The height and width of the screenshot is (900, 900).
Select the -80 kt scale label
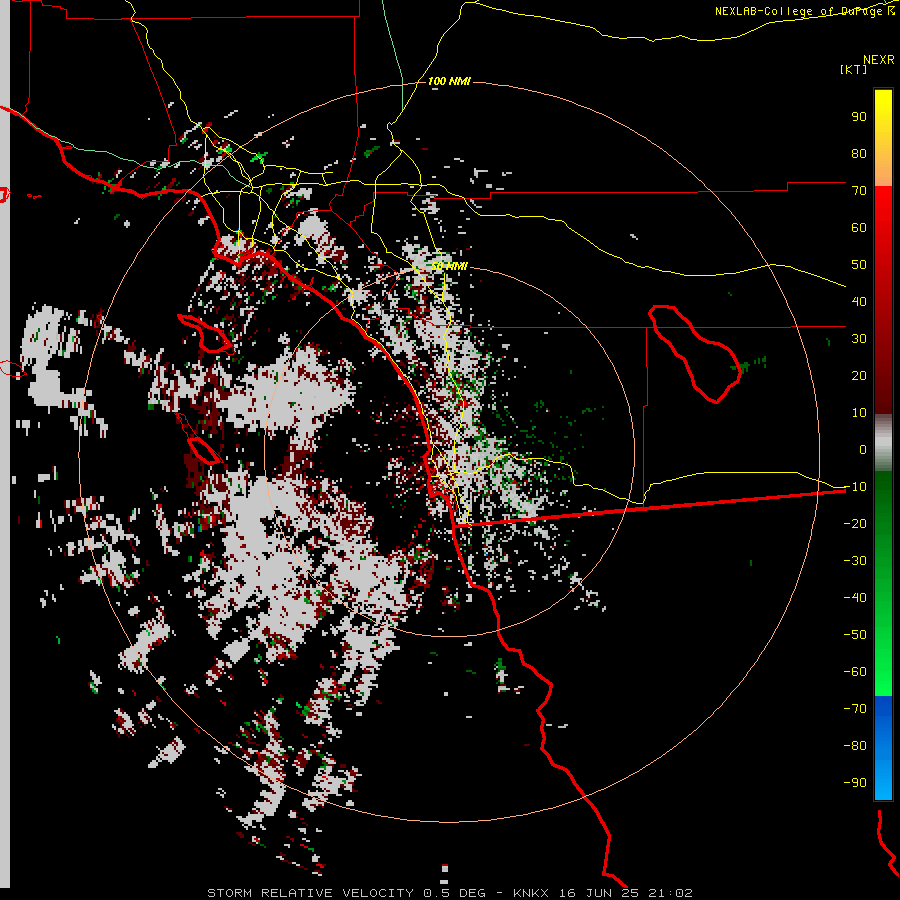pyautogui.click(x=855, y=746)
